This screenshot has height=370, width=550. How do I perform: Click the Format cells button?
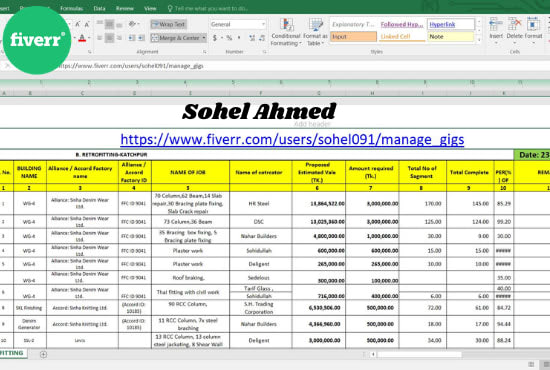point(533,31)
